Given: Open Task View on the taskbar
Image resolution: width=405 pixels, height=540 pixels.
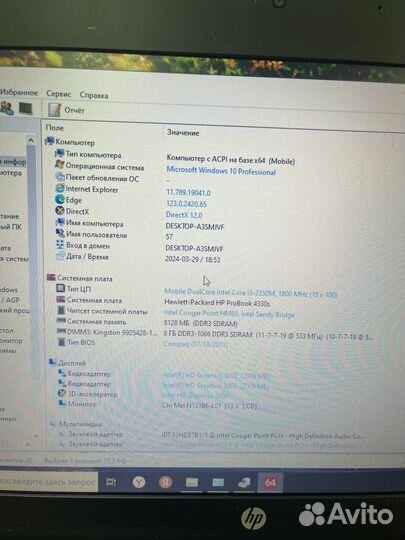Looking at the screenshot, I should pyautogui.click(x=111, y=482).
